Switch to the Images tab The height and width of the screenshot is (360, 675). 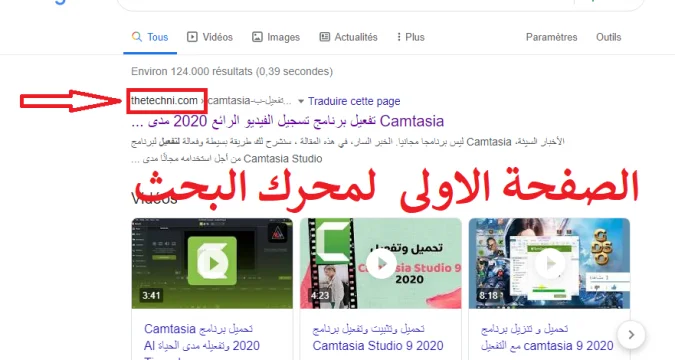(x=276, y=37)
